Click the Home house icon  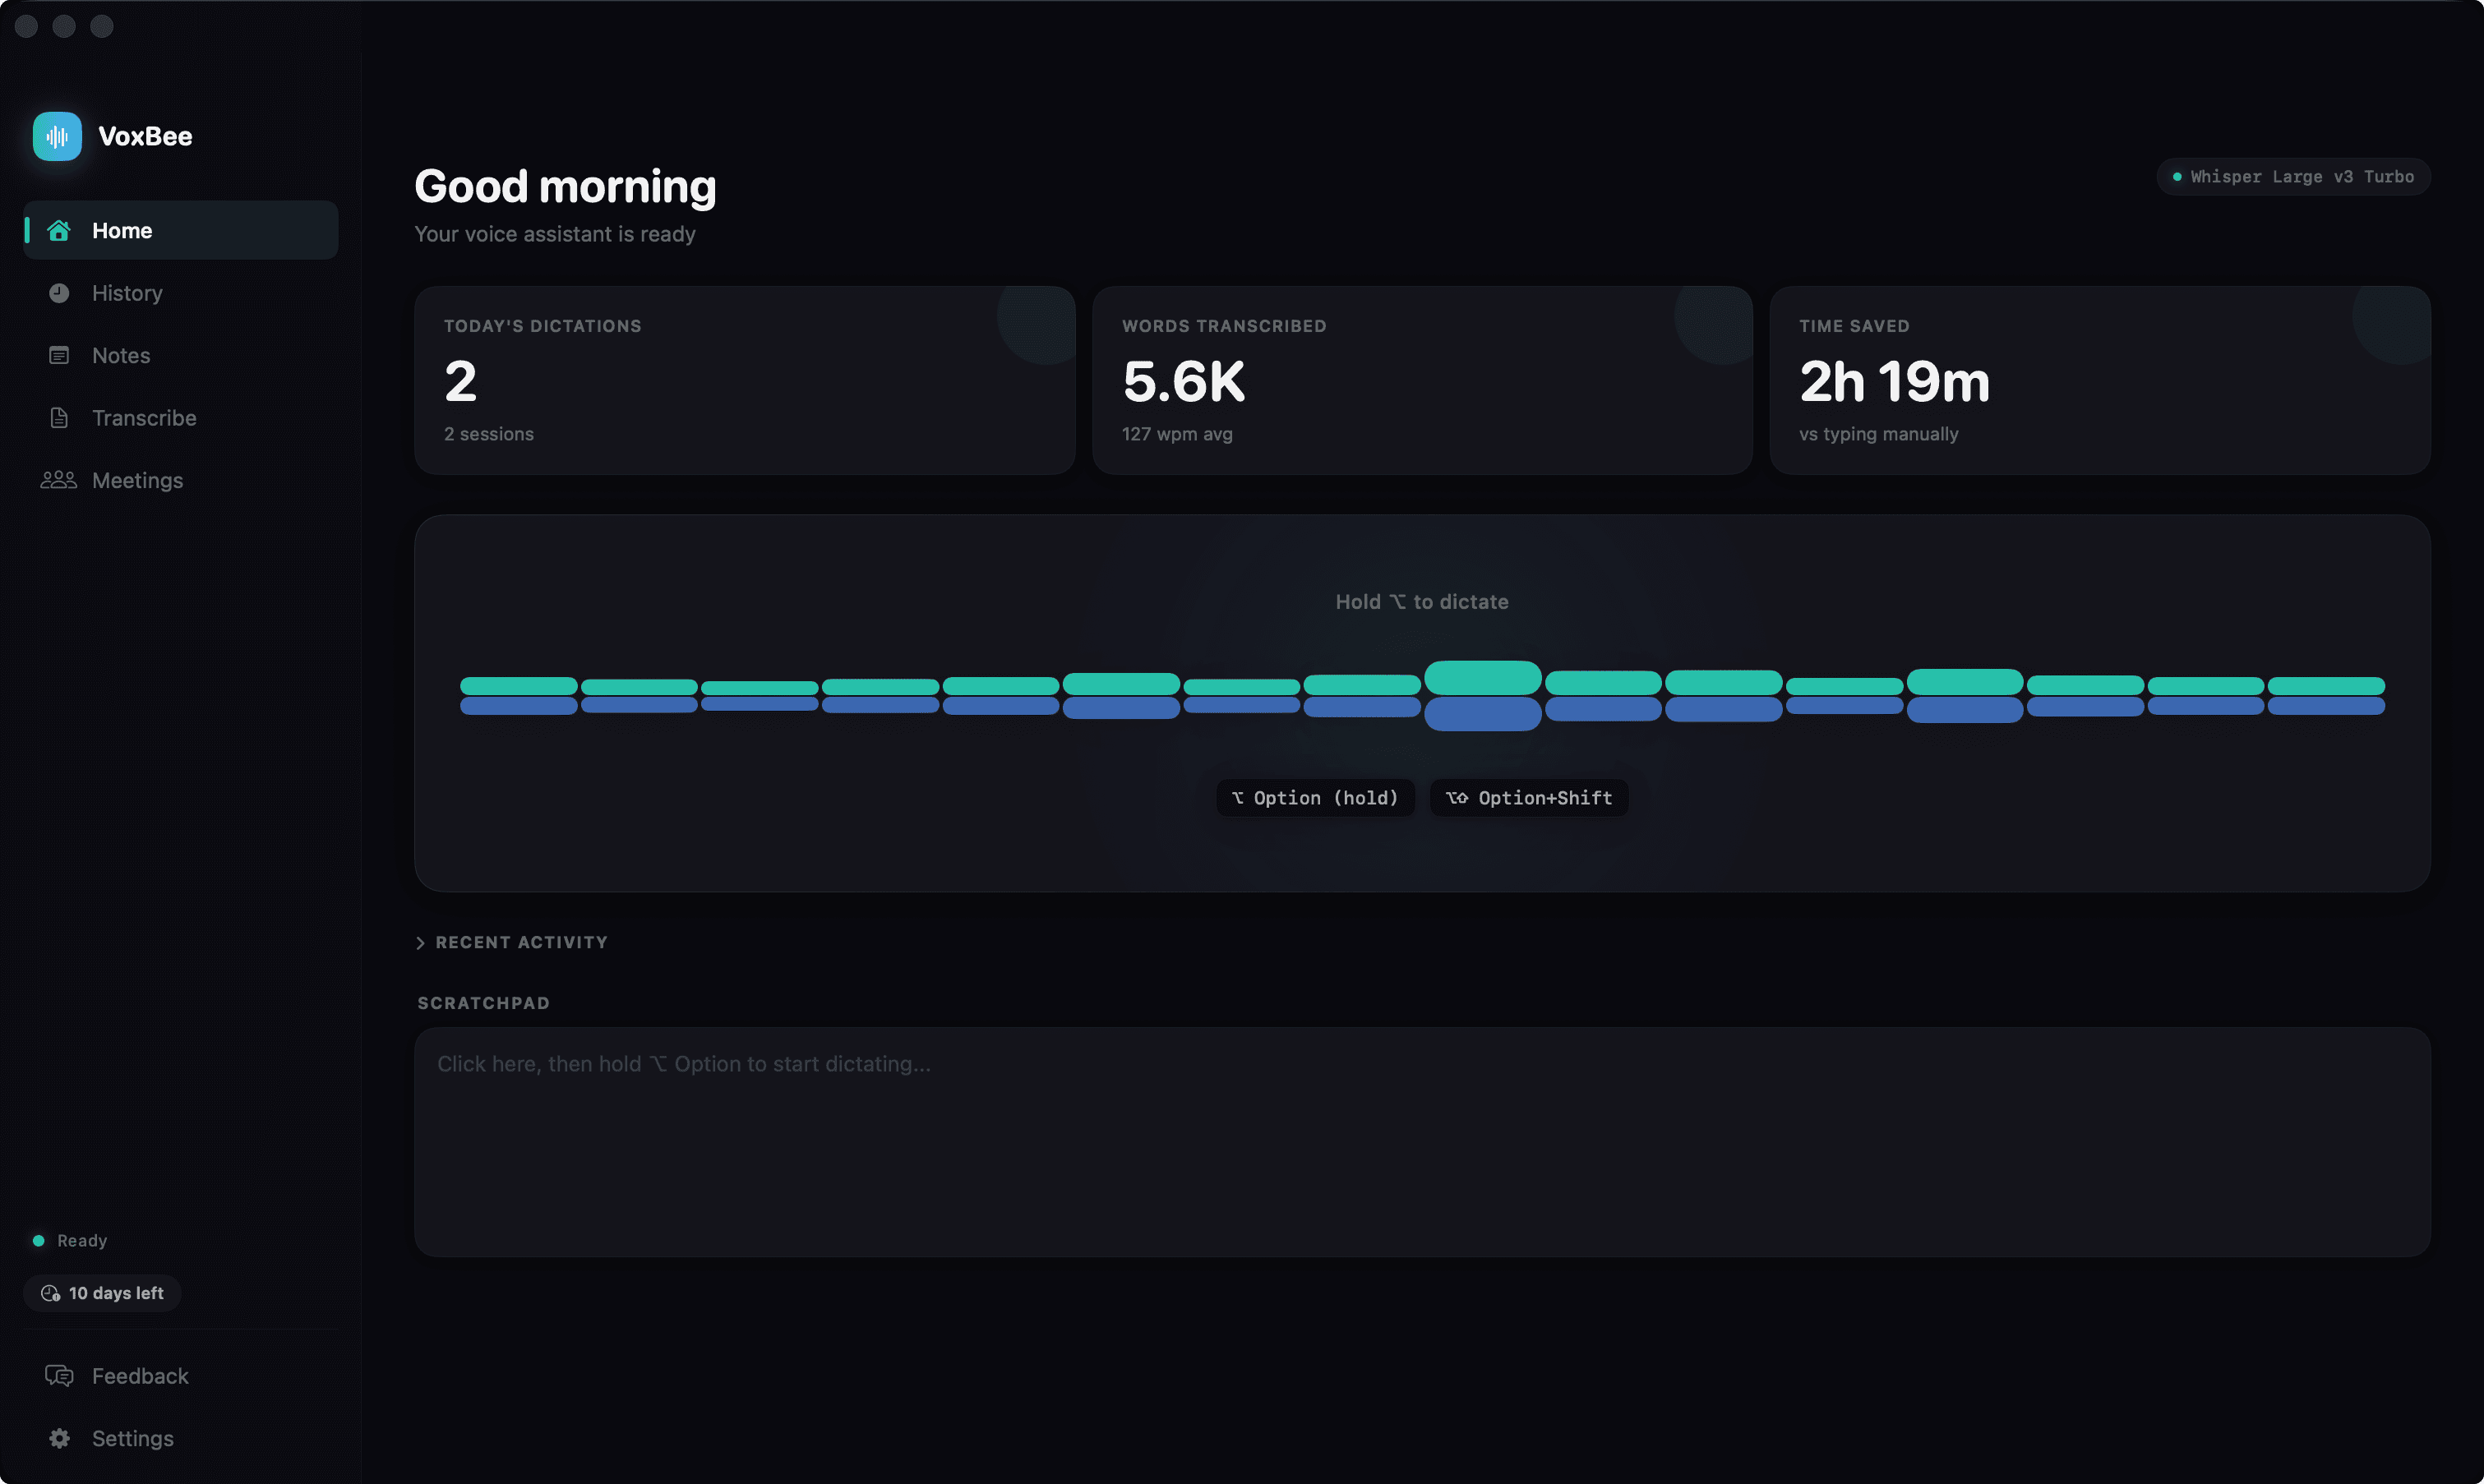pos(58,230)
